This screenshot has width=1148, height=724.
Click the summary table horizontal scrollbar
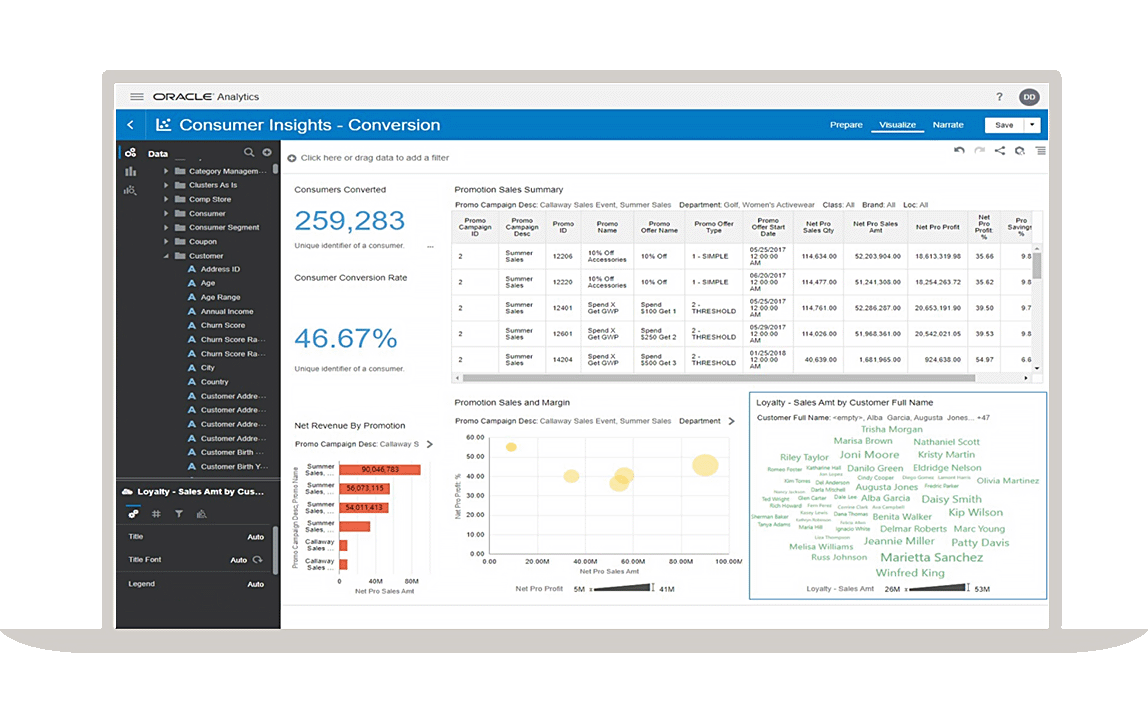[718, 378]
